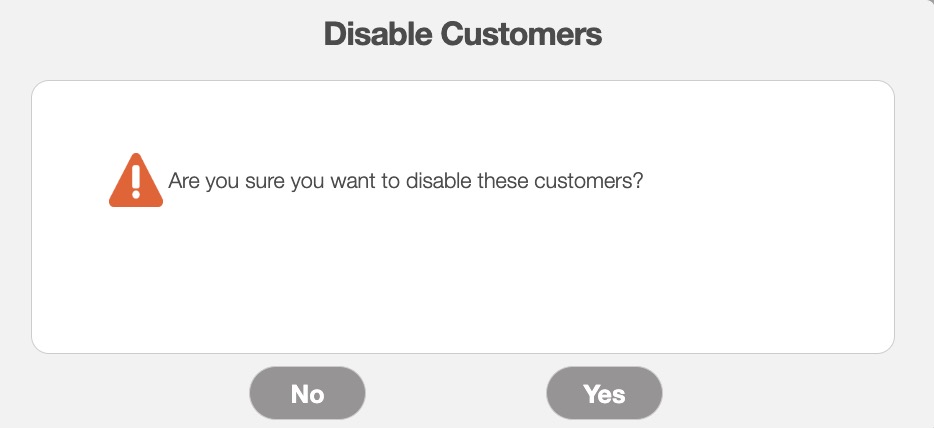This screenshot has width=934, height=428.
Task: Click the No button to cancel
Action: click(307, 393)
